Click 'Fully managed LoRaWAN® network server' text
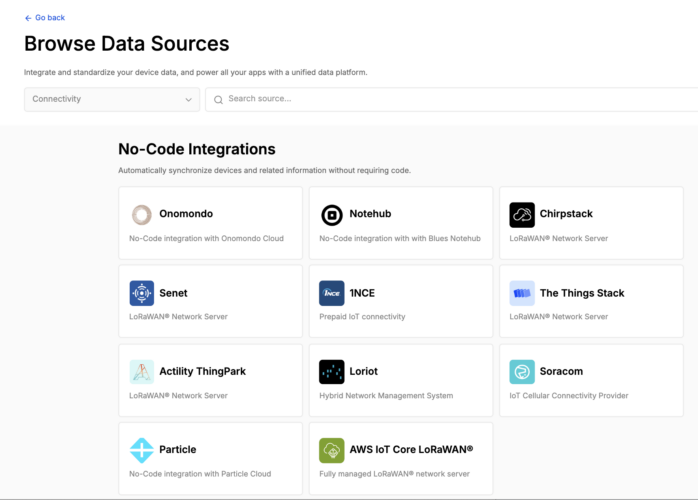The width and height of the screenshot is (698, 500). pyautogui.click(x=394, y=474)
